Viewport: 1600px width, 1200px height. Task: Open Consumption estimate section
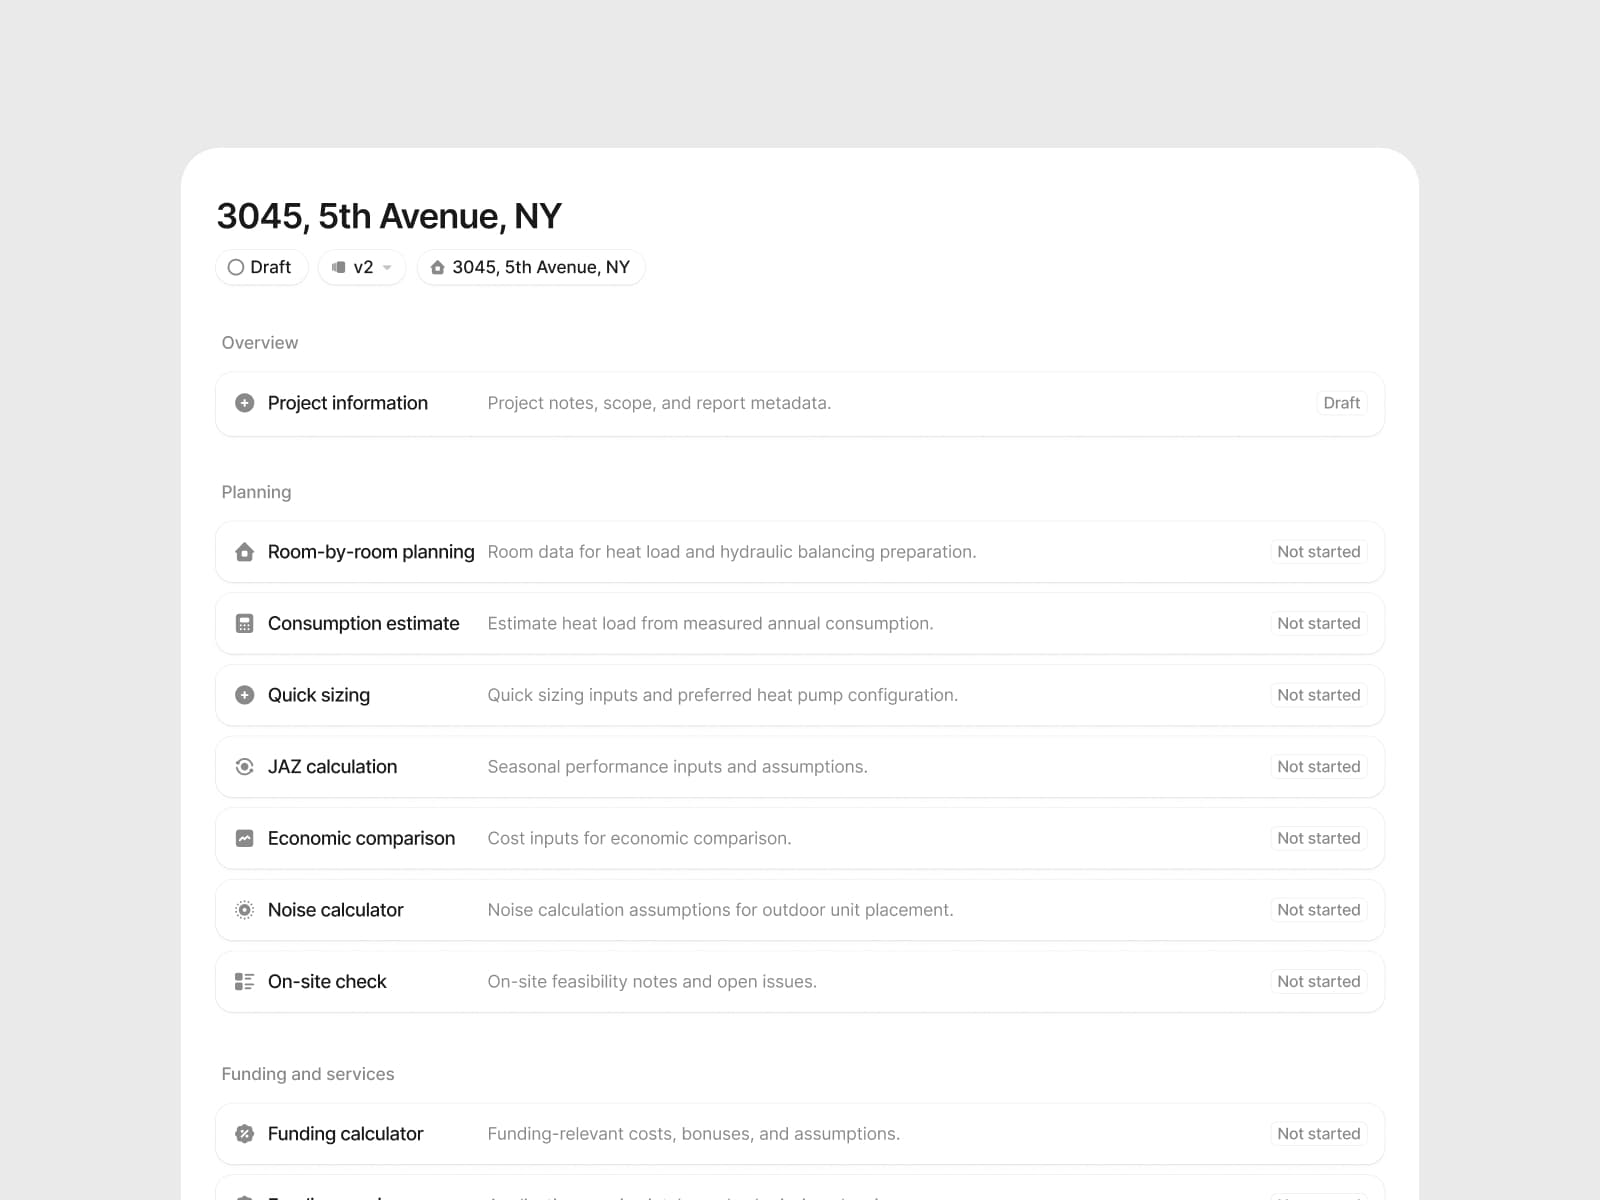800,624
